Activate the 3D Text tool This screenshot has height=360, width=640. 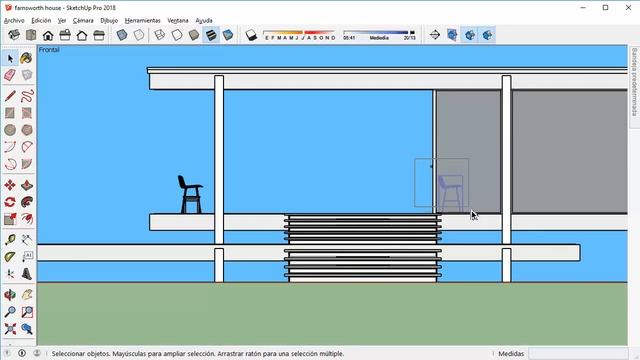point(27,274)
